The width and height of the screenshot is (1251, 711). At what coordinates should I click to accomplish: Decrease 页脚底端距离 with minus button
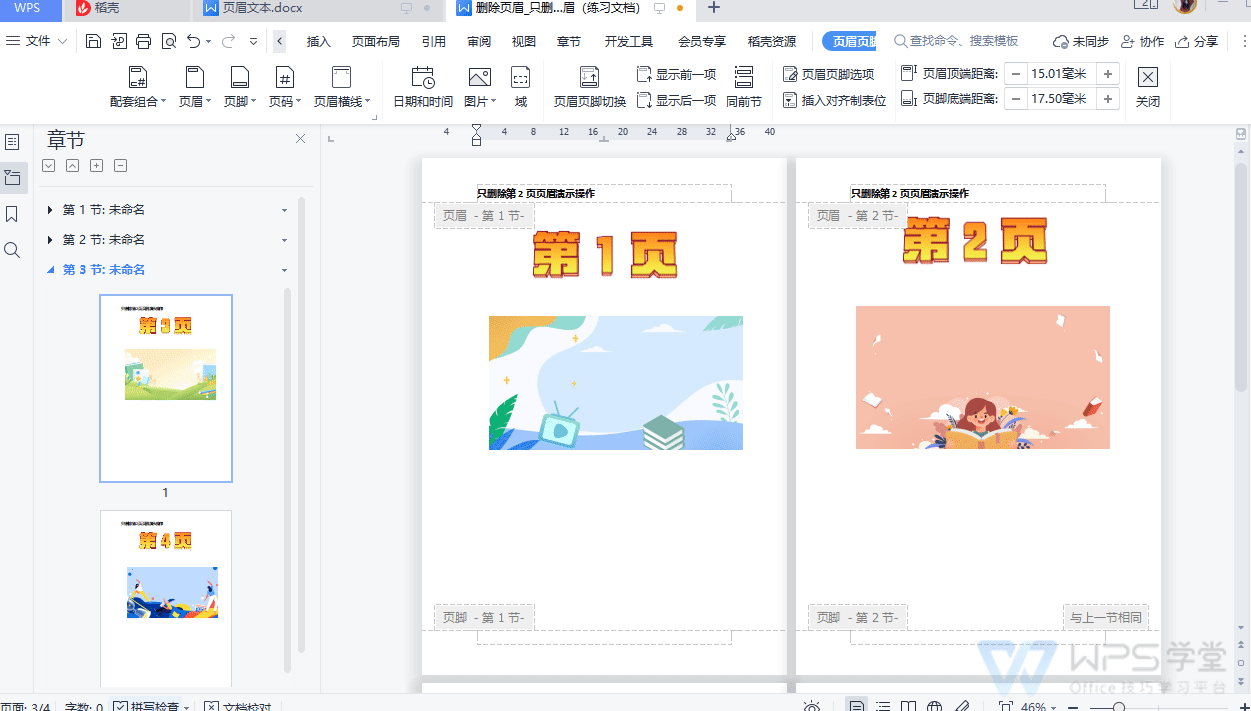(1015, 98)
